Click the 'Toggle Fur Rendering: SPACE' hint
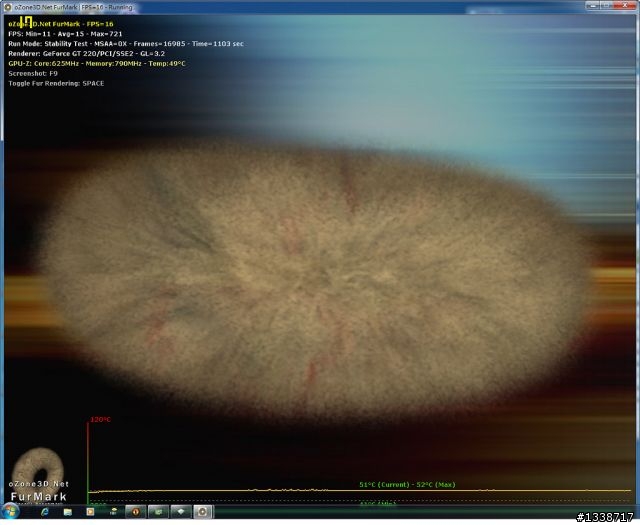Screen dimensions: 640x525 pyautogui.click(x=56, y=83)
